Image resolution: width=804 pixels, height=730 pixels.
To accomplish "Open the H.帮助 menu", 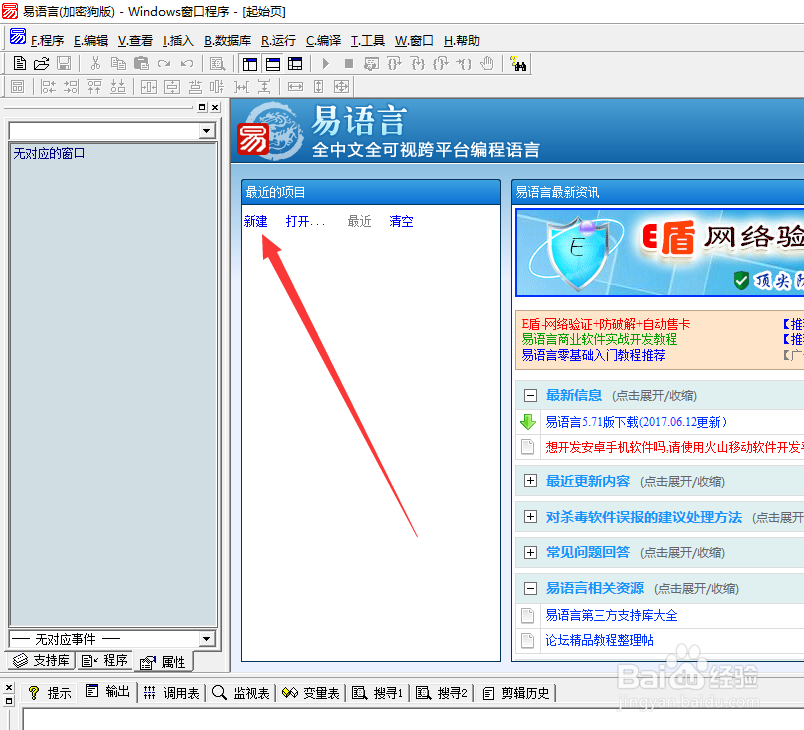I will (462, 40).
